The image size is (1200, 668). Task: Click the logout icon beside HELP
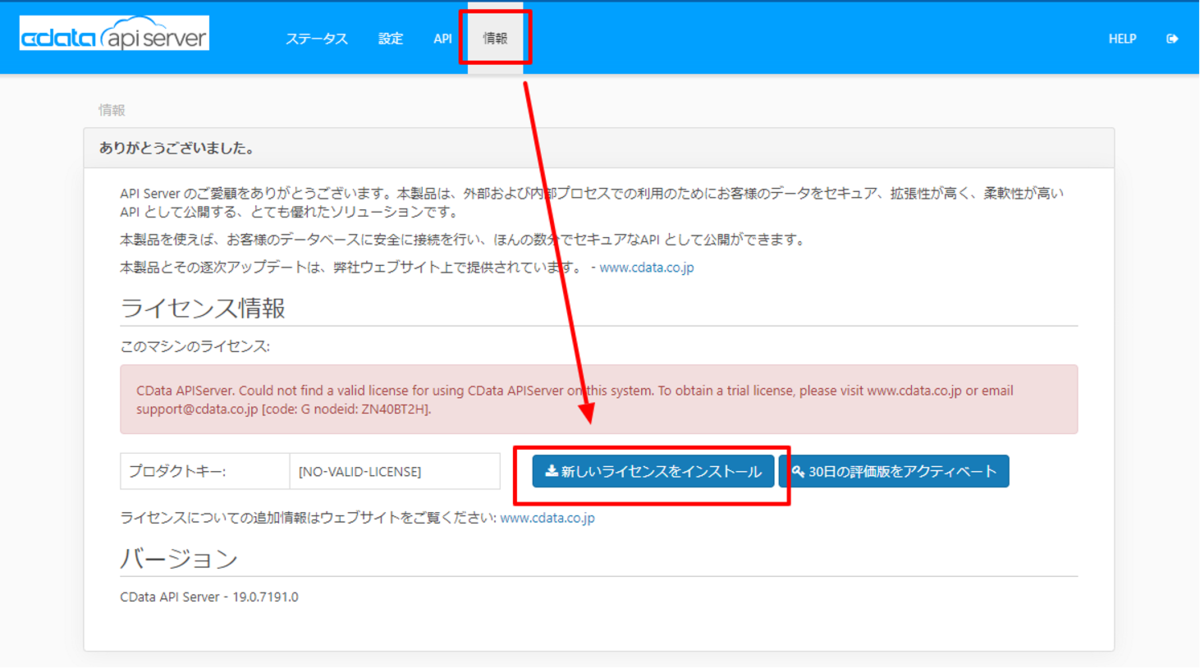1172,39
